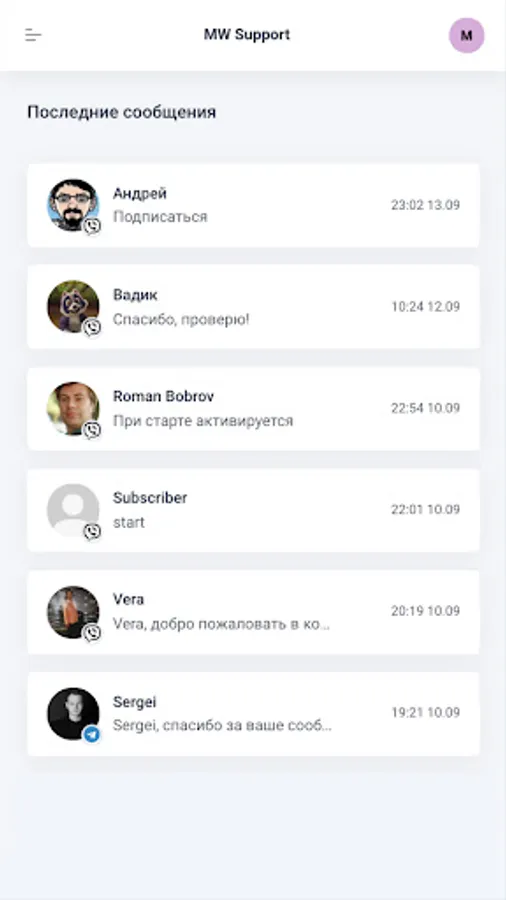Screen dimensions: 506x900
Task: Open Vera's welcome message preview
Action: click(x=221, y=624)
